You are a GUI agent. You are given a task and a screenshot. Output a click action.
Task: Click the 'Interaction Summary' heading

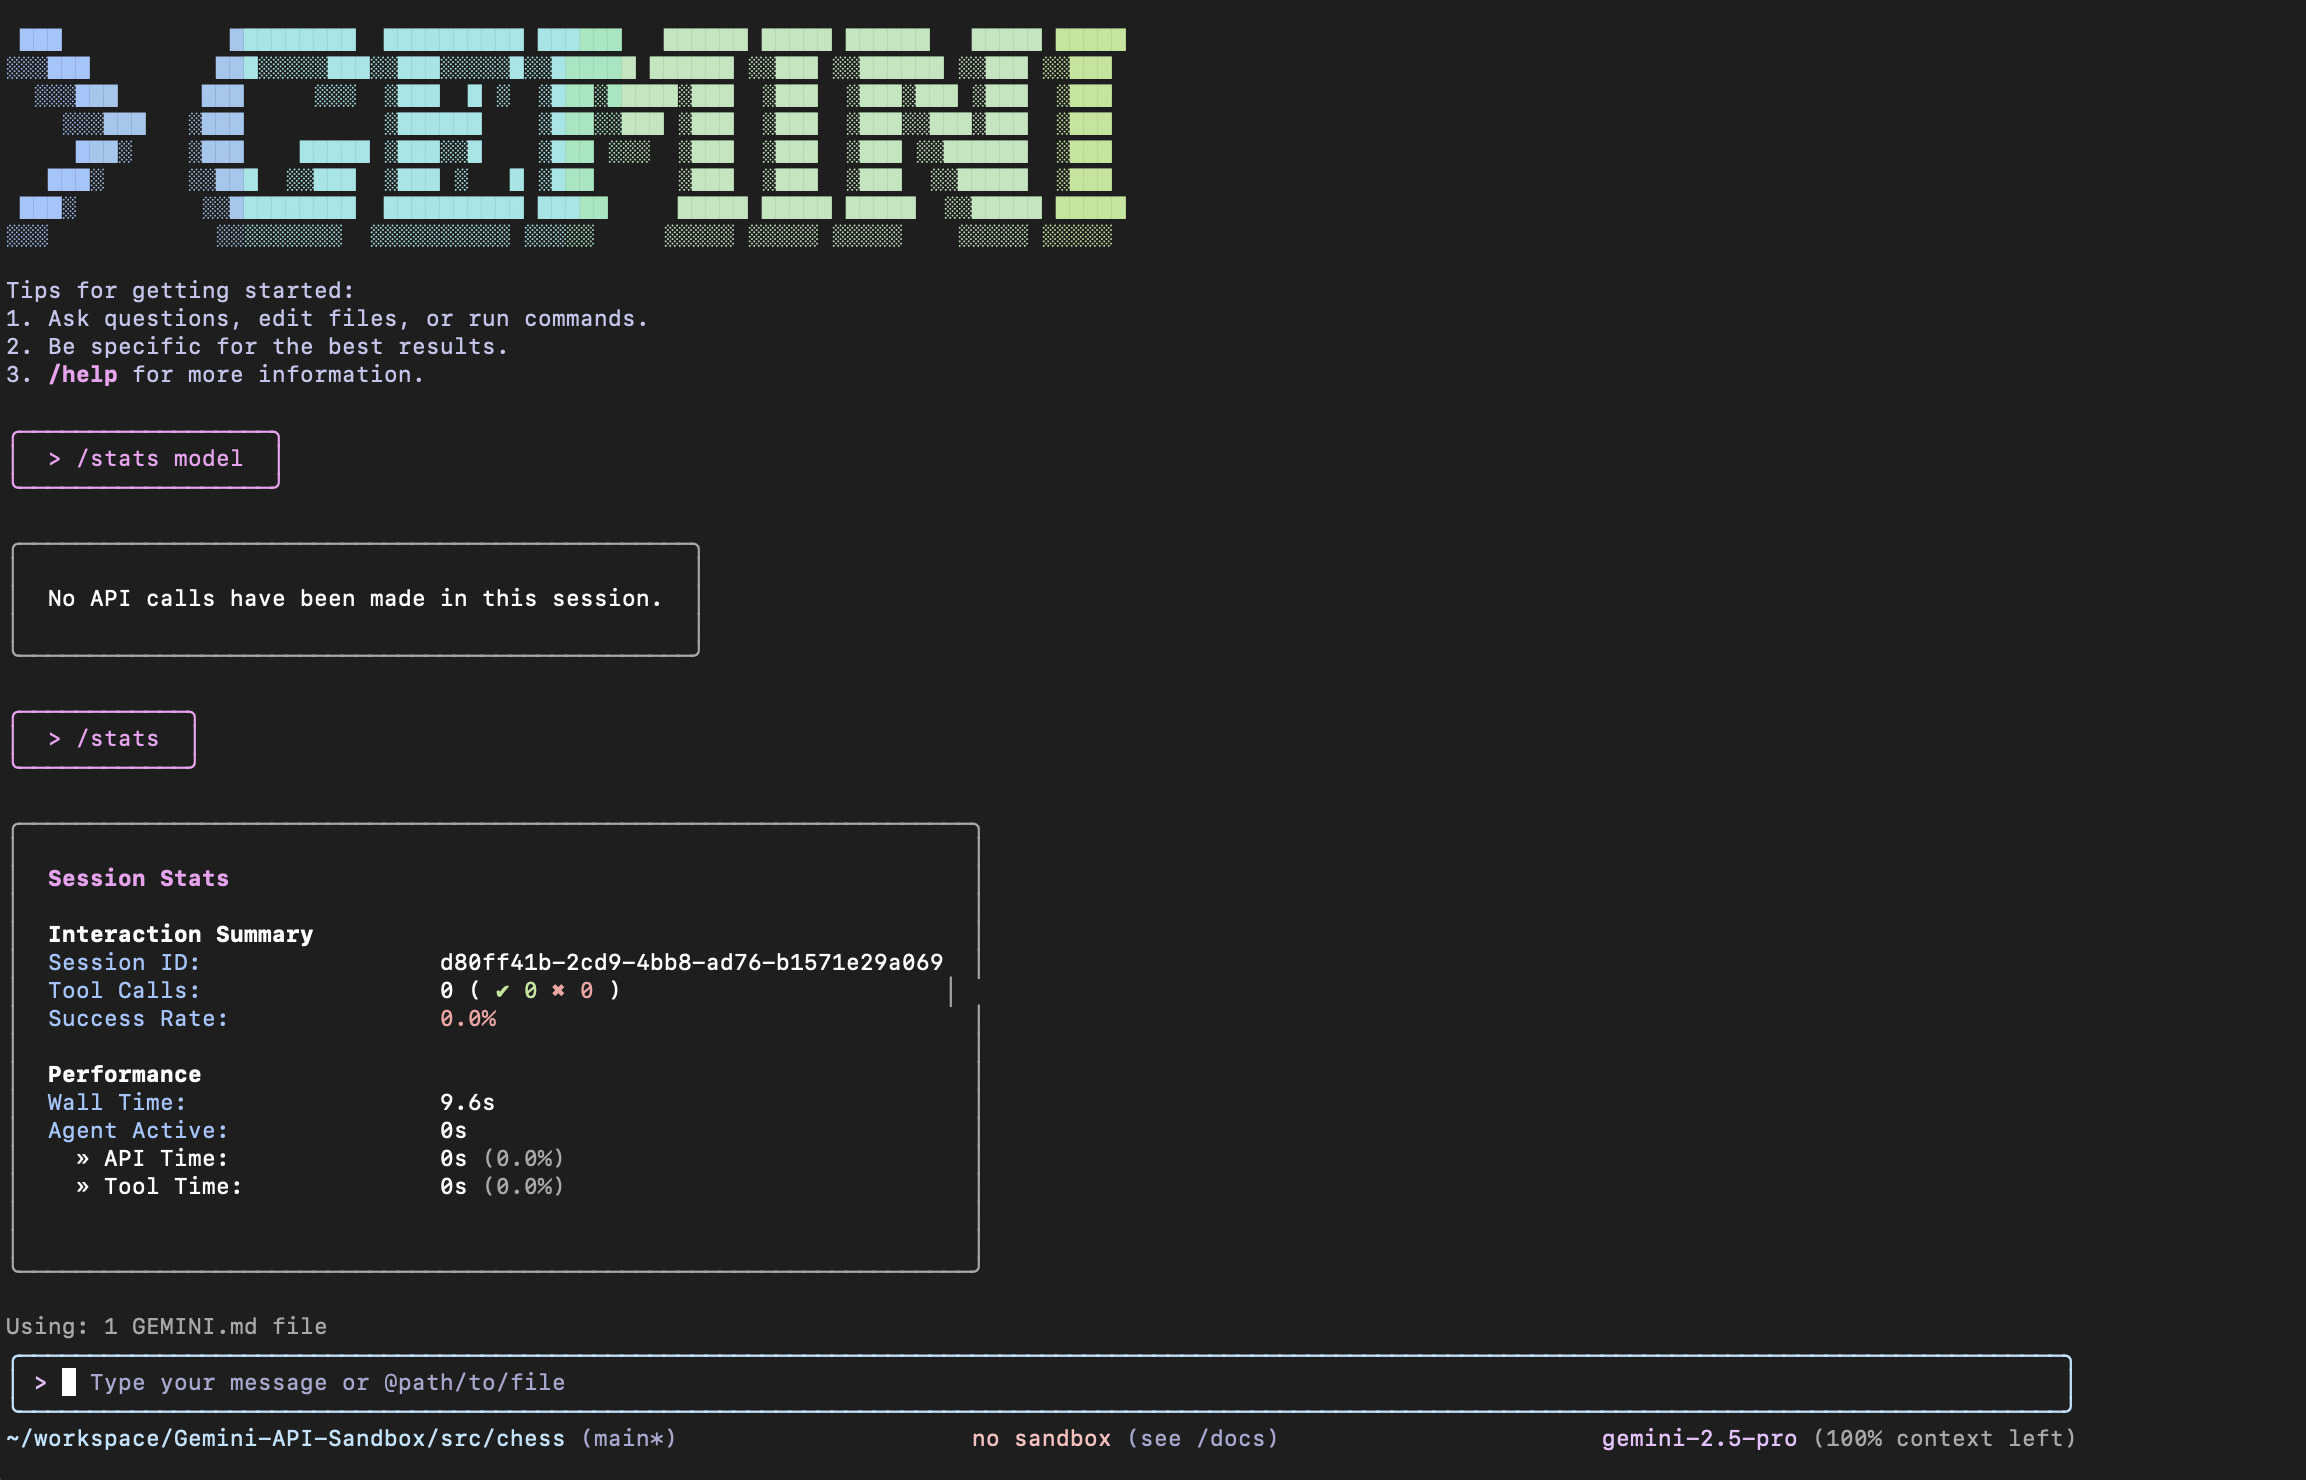(x=180, y=934)
